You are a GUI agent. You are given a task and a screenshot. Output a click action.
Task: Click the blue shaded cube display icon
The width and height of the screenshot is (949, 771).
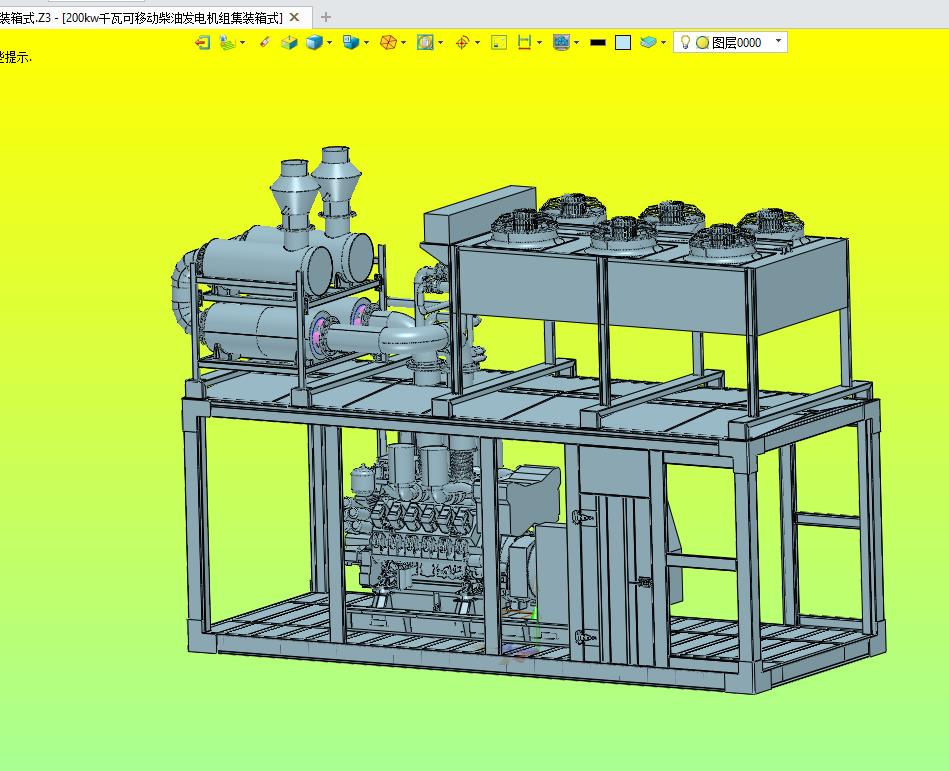point(314,42)
